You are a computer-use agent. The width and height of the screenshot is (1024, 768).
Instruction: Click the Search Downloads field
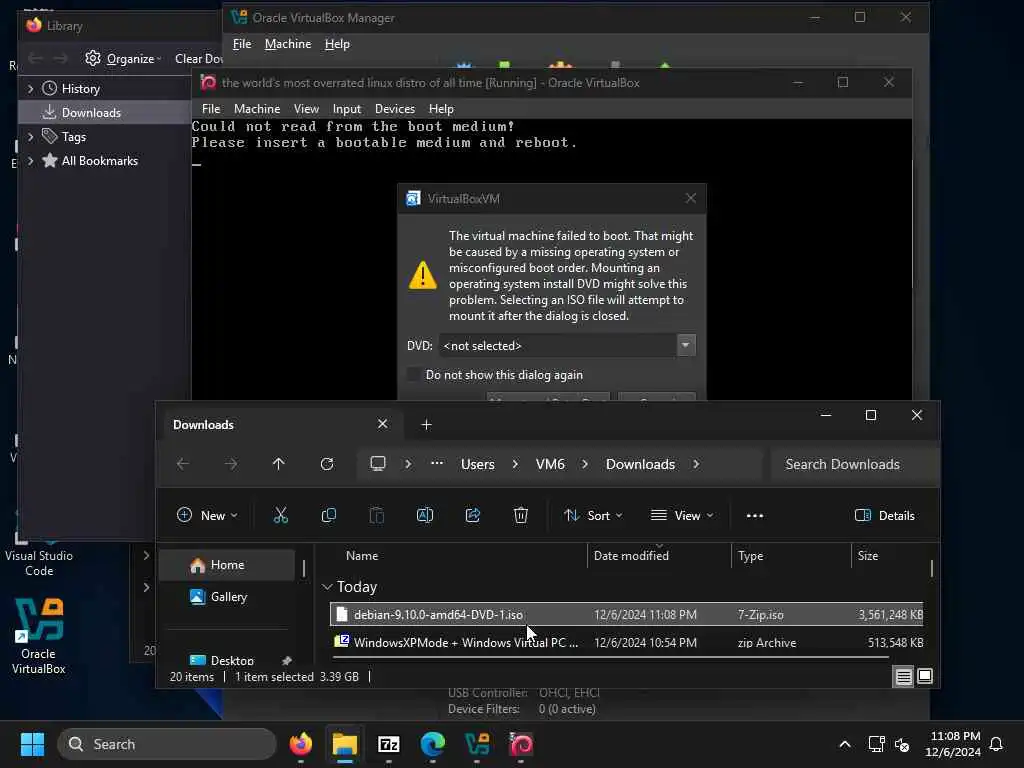point(854,464)
